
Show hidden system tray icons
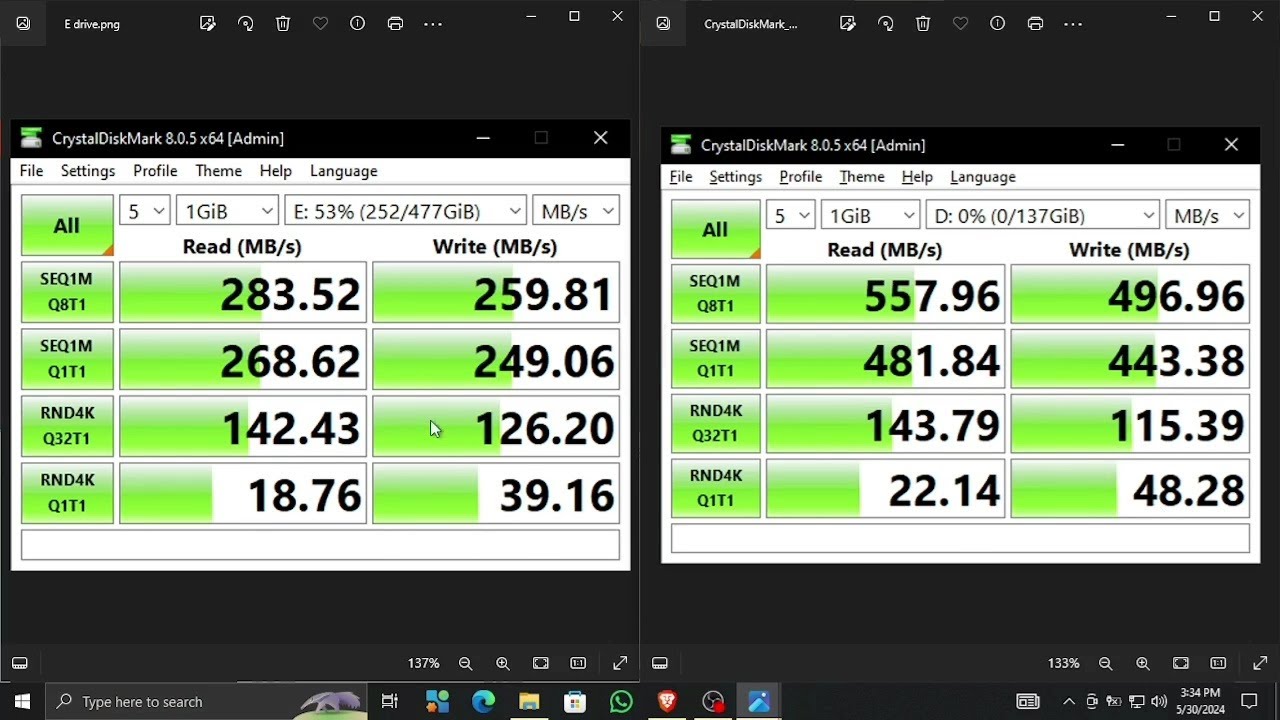1069,701
